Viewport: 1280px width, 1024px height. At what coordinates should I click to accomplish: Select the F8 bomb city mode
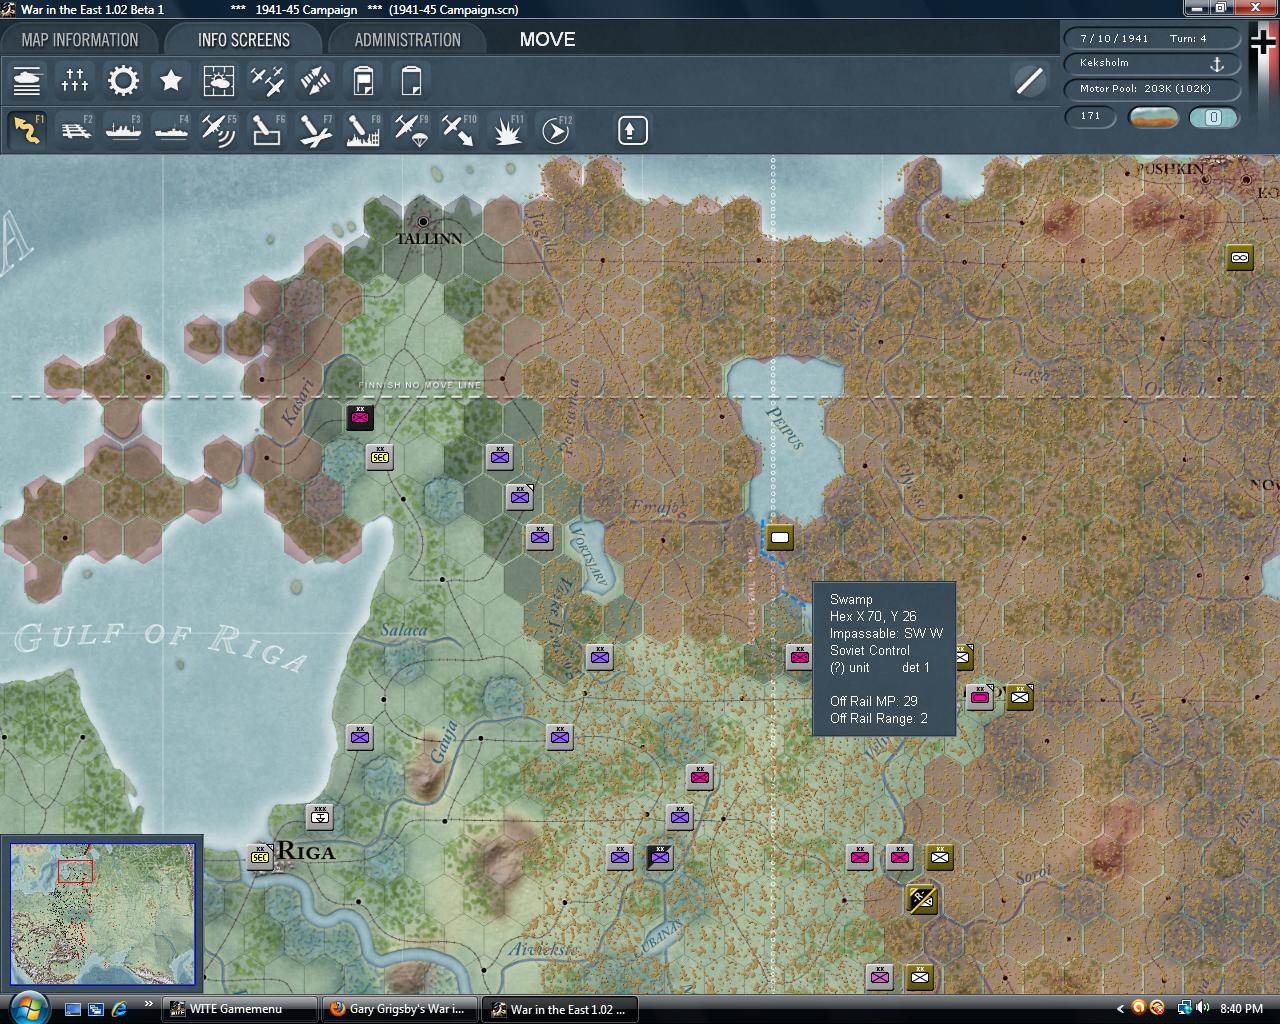363,130
